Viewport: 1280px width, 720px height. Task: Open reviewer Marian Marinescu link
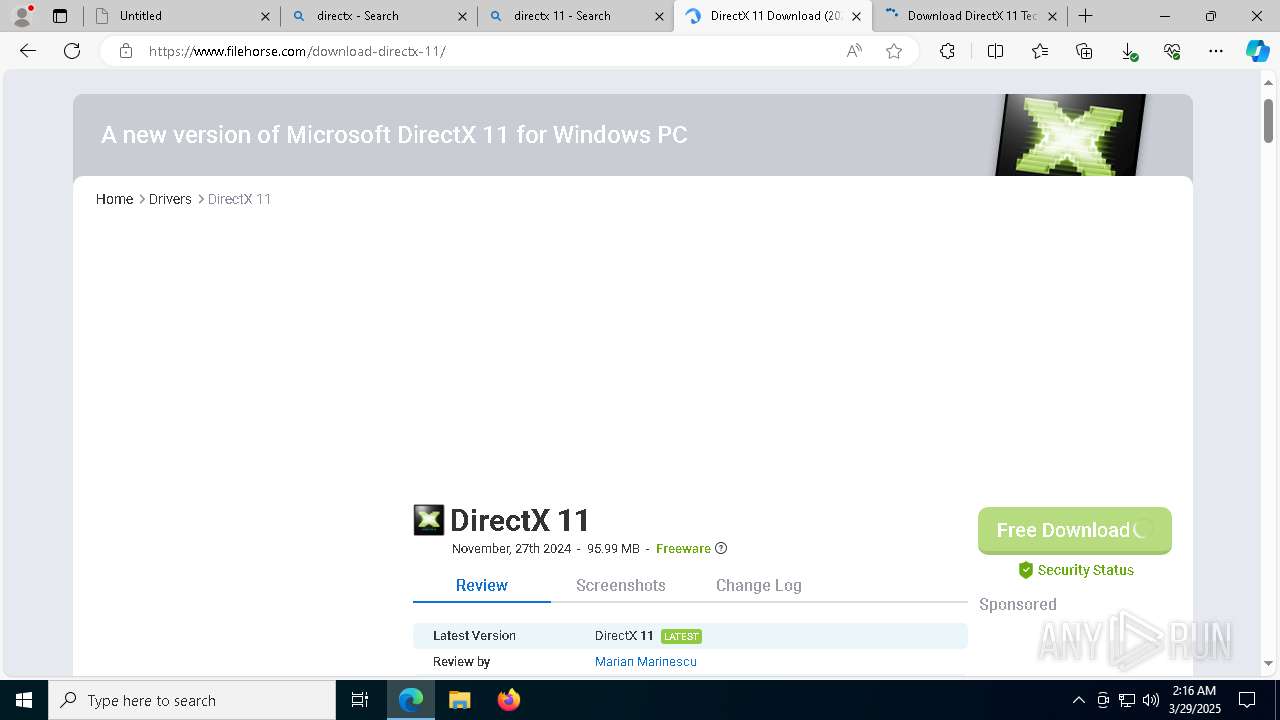tap(646, 662)
